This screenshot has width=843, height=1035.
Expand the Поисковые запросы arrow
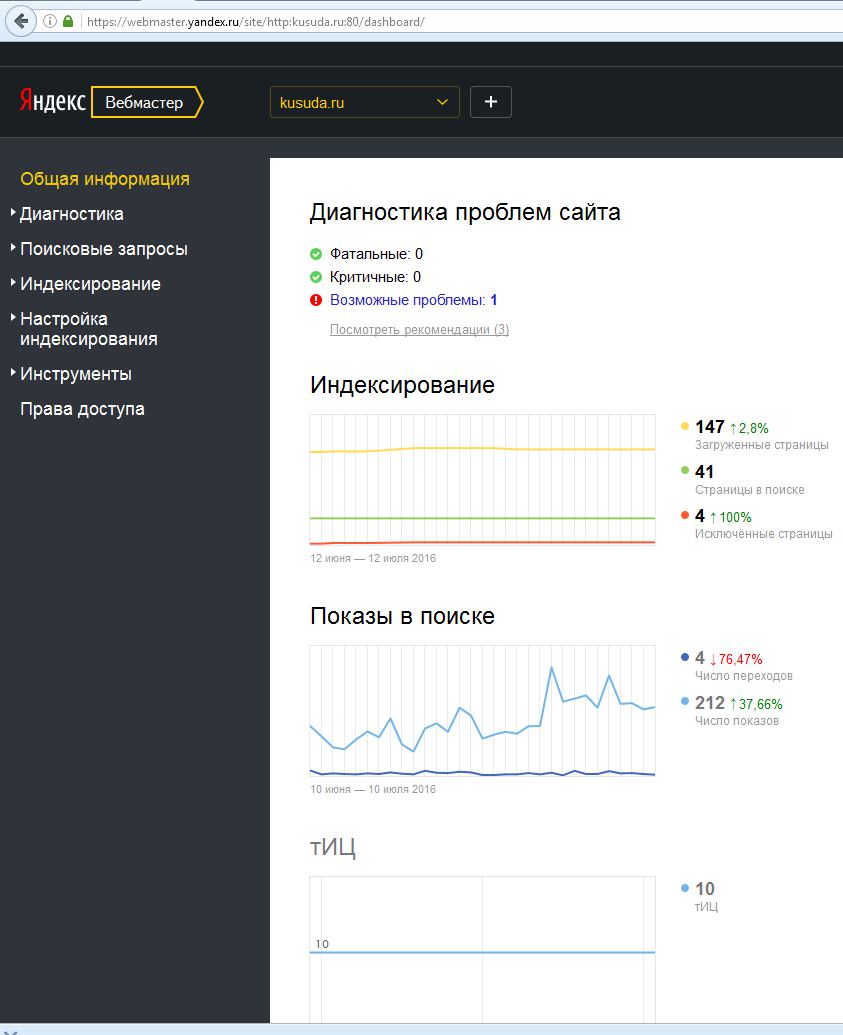(x=13, y=248)
